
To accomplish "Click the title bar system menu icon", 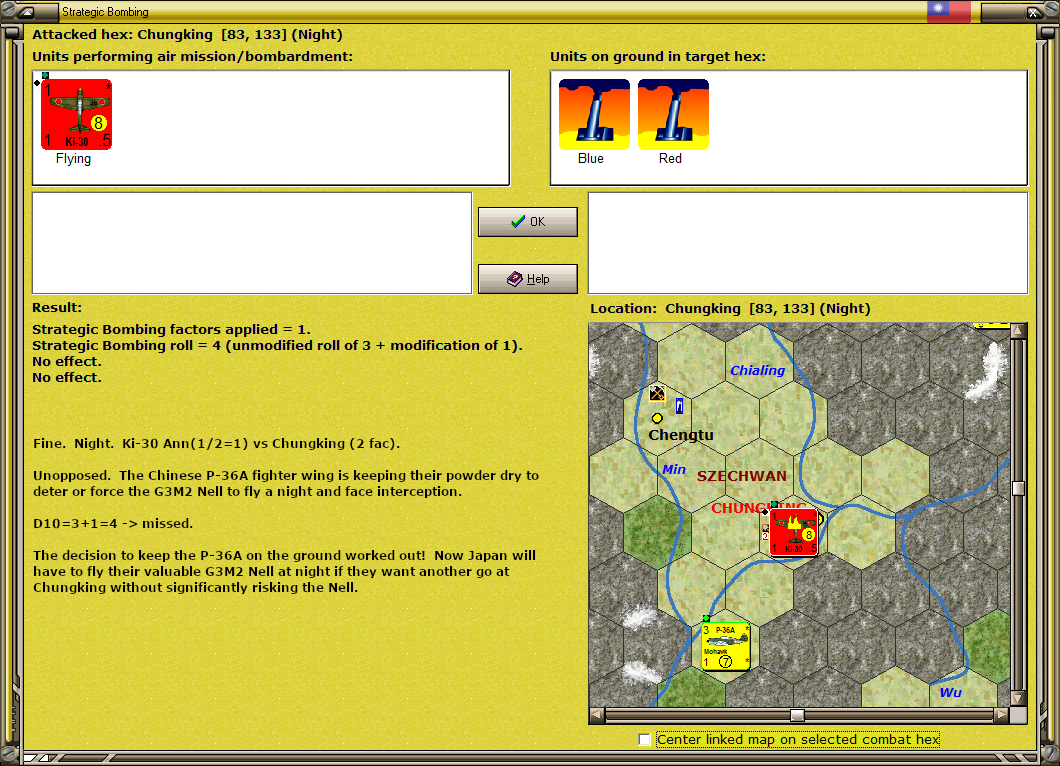I will 26,11.
